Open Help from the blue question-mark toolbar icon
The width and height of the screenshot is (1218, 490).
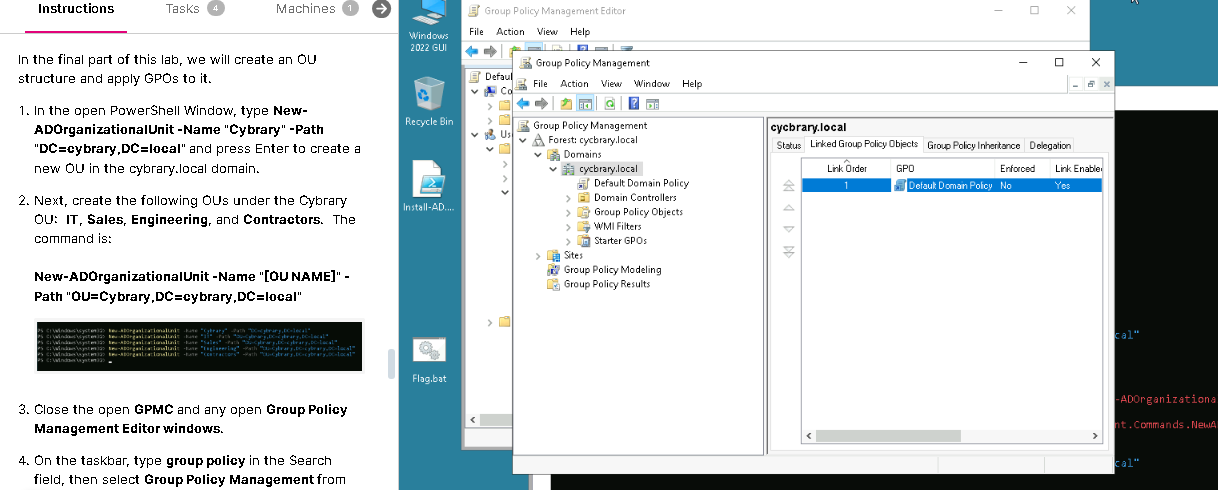(635, 103)
